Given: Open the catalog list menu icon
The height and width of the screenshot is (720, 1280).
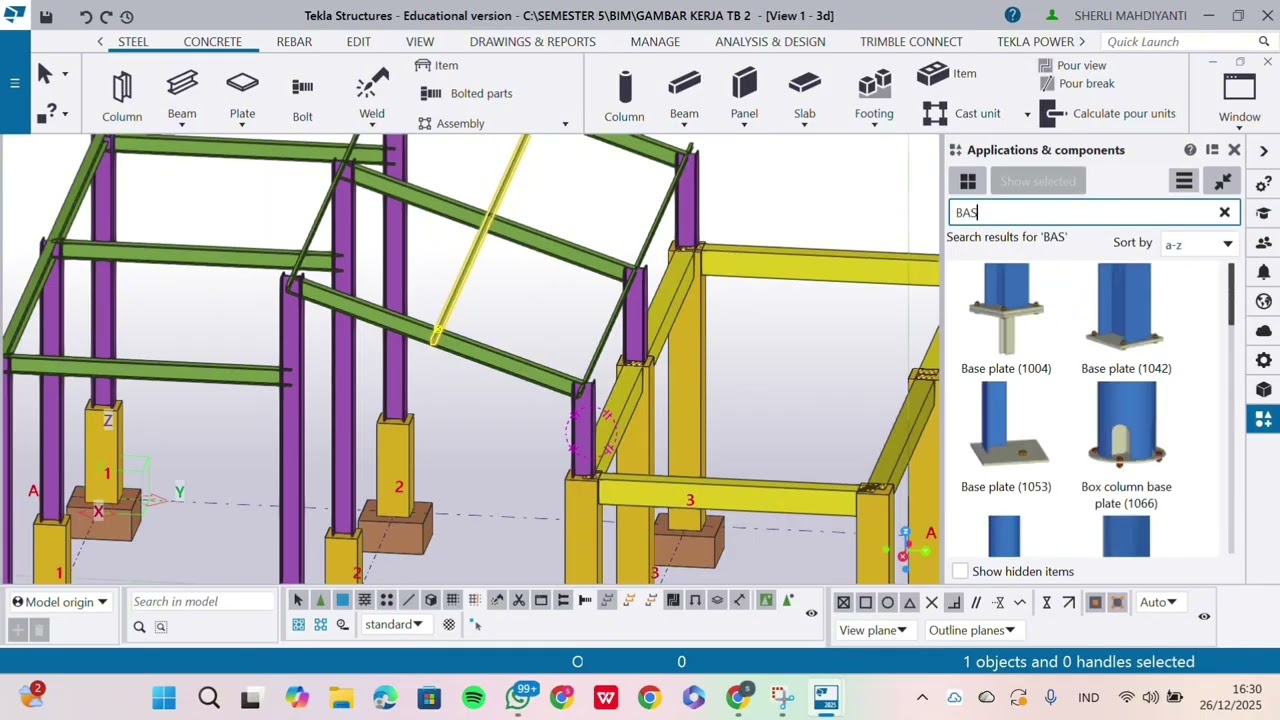Looking at the screenshot, I should click(1184, 181).
